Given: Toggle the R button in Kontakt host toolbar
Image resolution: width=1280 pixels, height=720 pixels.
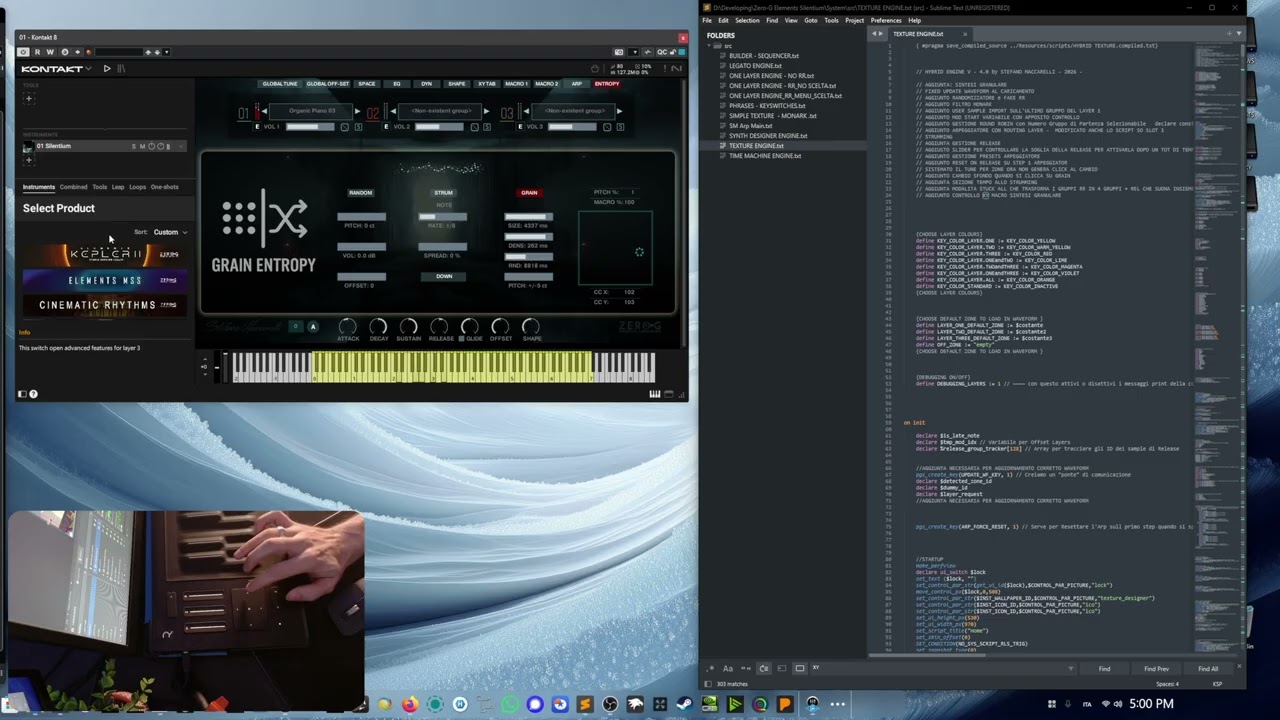Looking at the screenshot, I should (x=37, y=52).
